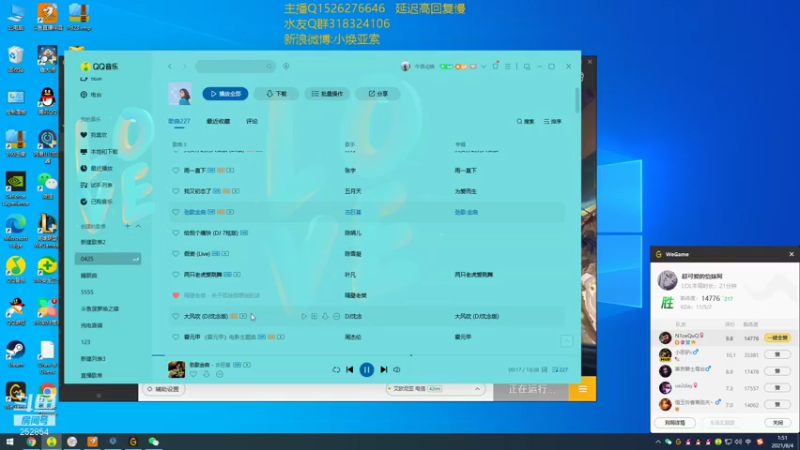800x450 pixels.
Task: Expand server selector chevron in background window
Action: coord(478,389)
